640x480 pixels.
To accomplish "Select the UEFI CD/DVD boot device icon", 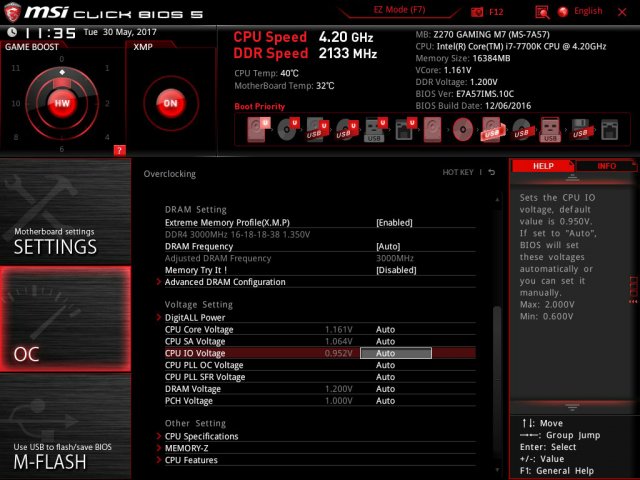I will click(288, 129).
